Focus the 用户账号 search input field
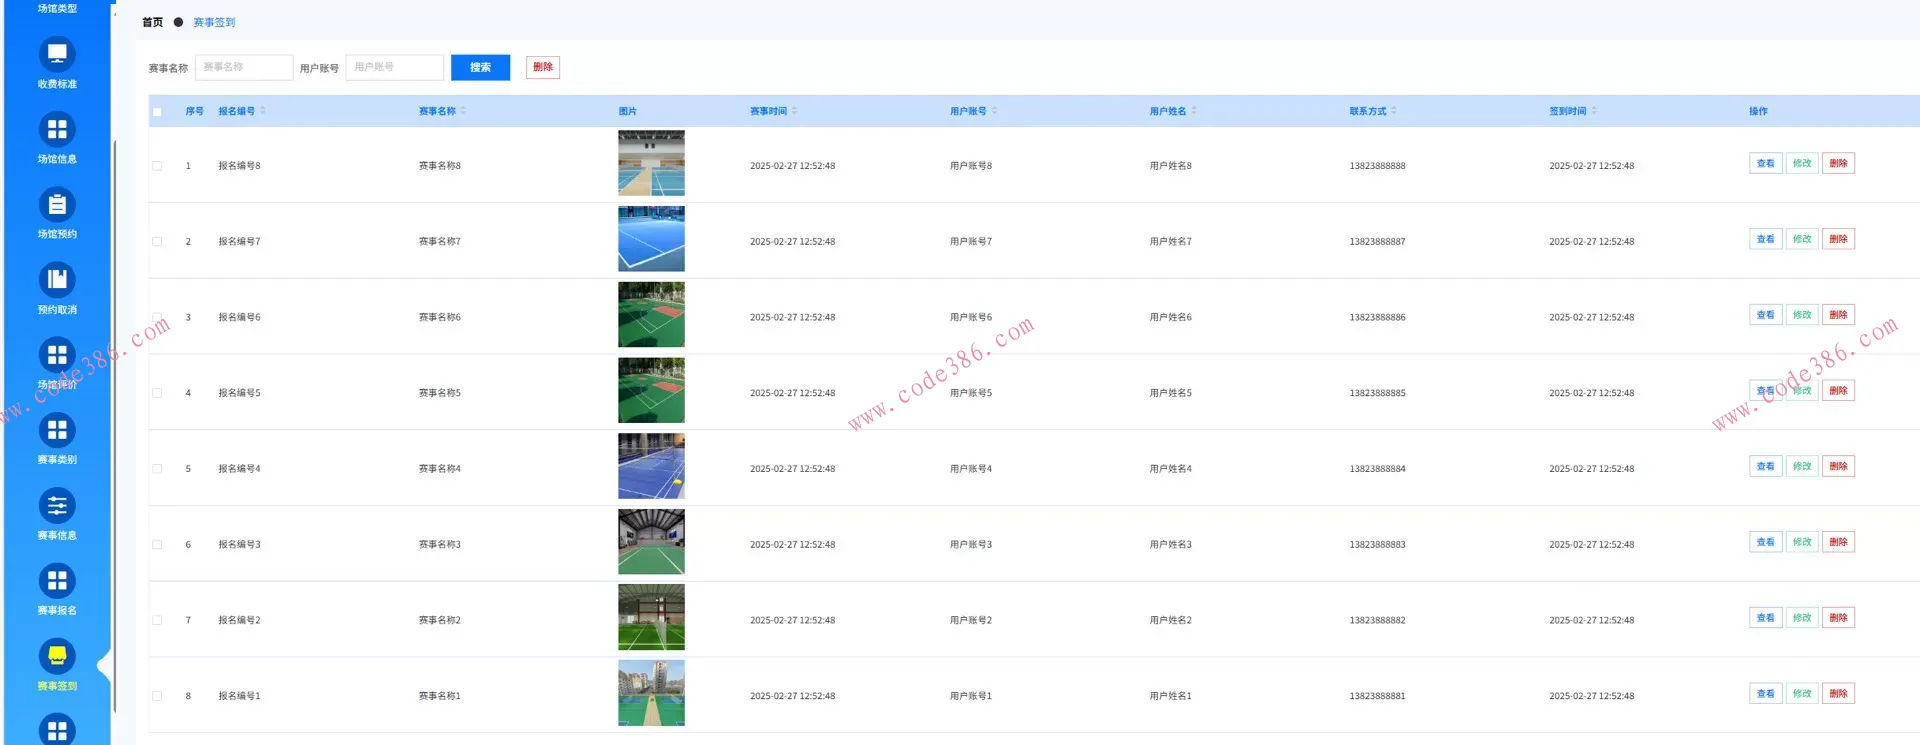This screenshot has height=745, width=1920. (394, 67)
